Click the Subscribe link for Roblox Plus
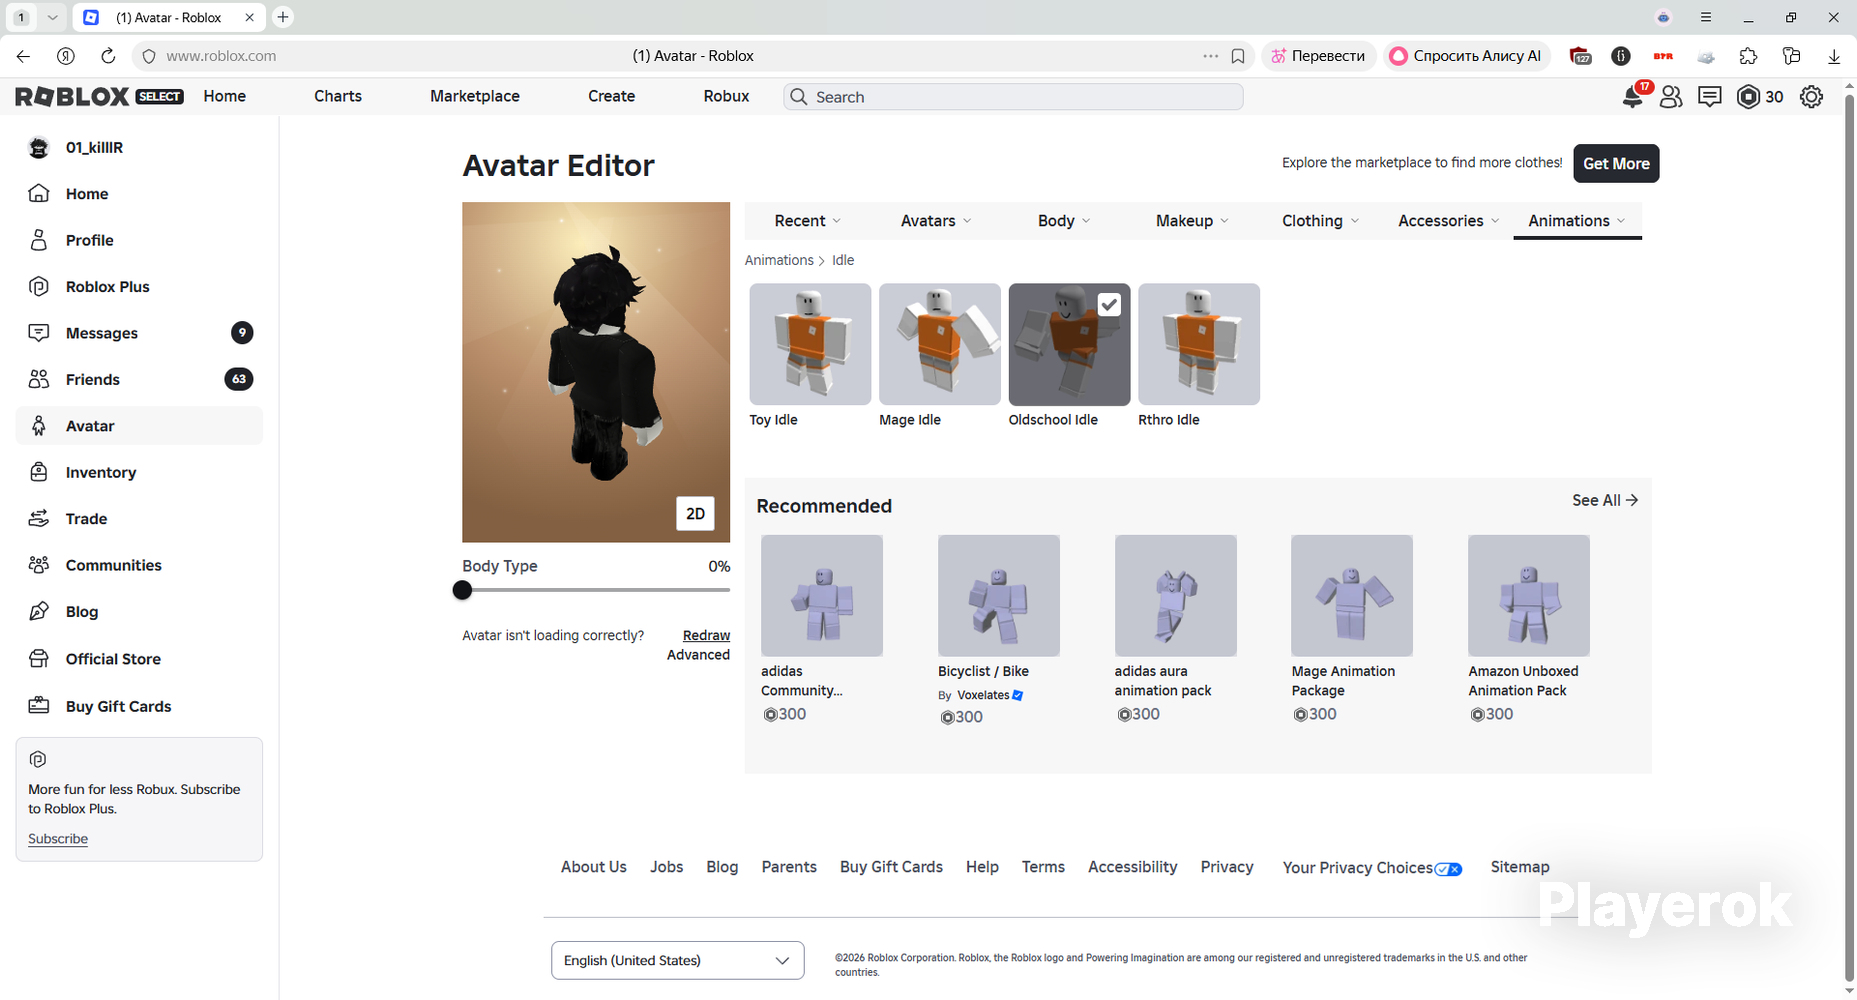1857x1000 pixels. (58, 839)
